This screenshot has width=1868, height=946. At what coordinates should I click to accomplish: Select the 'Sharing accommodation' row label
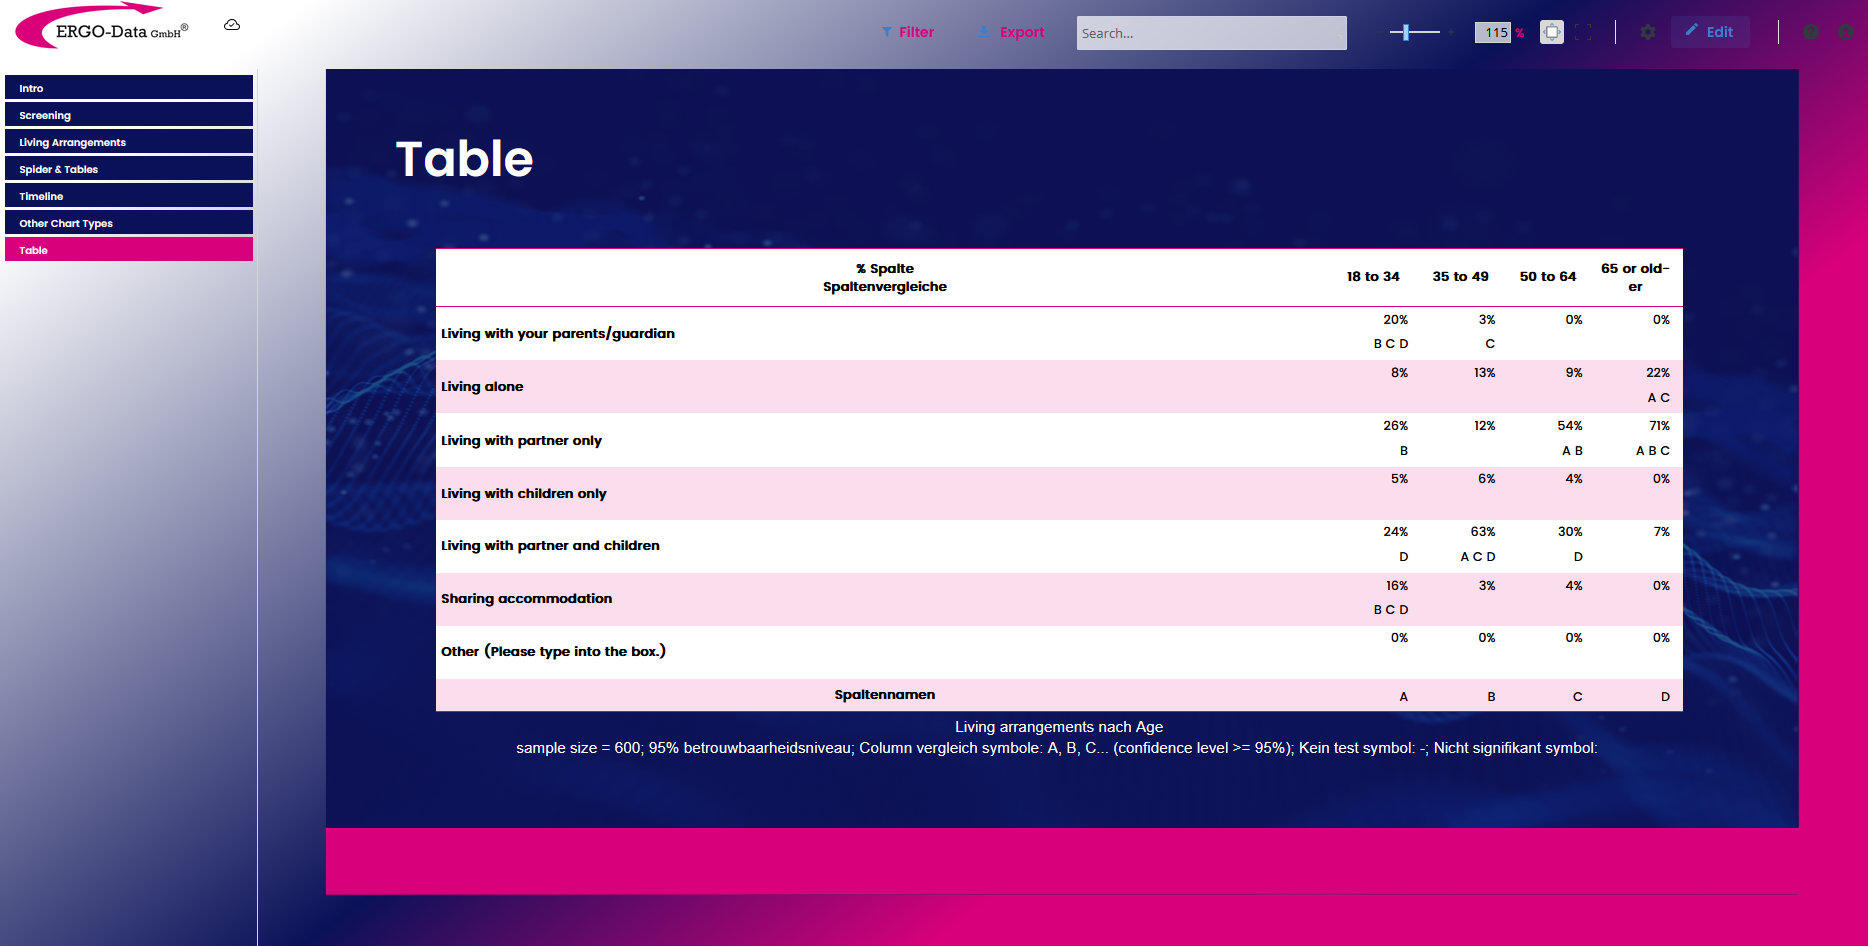(x=526, y=598)
